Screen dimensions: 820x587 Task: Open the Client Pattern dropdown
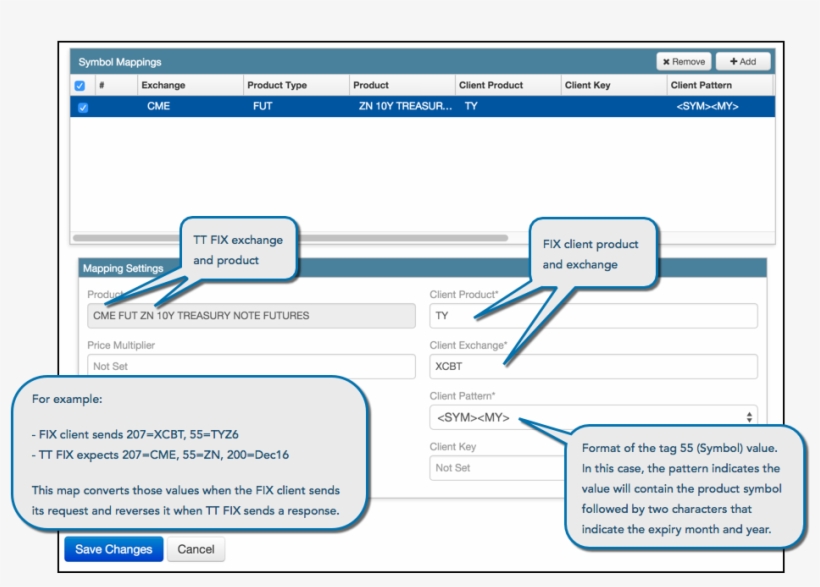tap(593, 417)
